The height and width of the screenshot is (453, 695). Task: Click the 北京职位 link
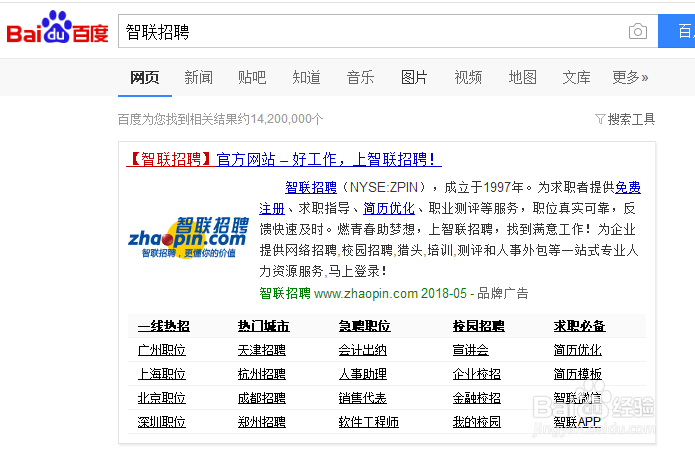(161, 398)
